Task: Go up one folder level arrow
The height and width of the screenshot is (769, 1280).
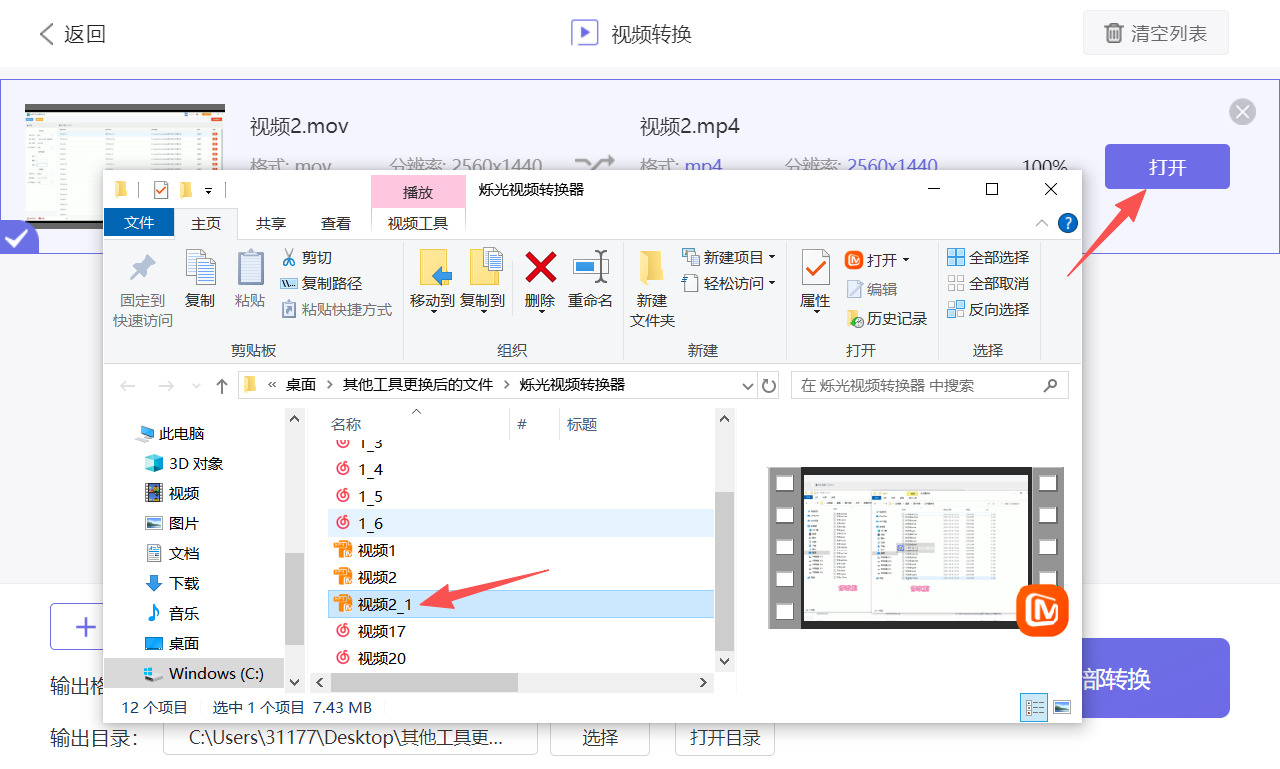Action: 222,385
